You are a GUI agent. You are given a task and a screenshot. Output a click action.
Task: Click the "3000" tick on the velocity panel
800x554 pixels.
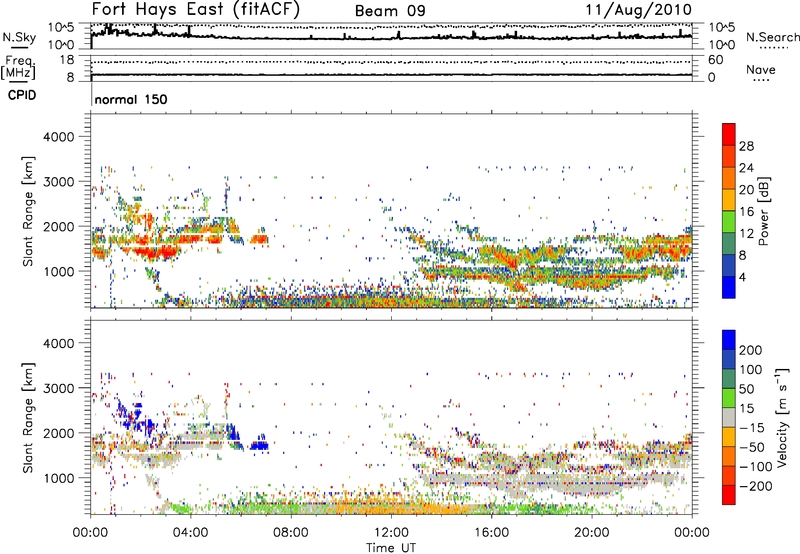(x=59, y=388)
